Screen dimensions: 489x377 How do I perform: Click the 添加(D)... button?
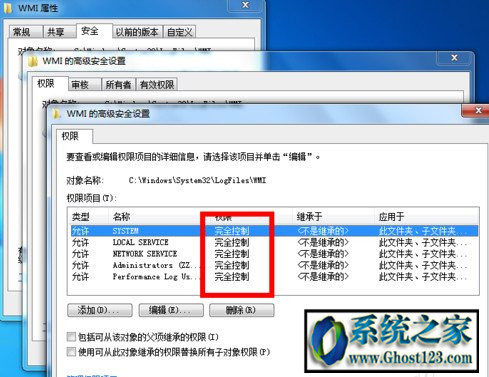pyautogui.click(x=99, y=310)
